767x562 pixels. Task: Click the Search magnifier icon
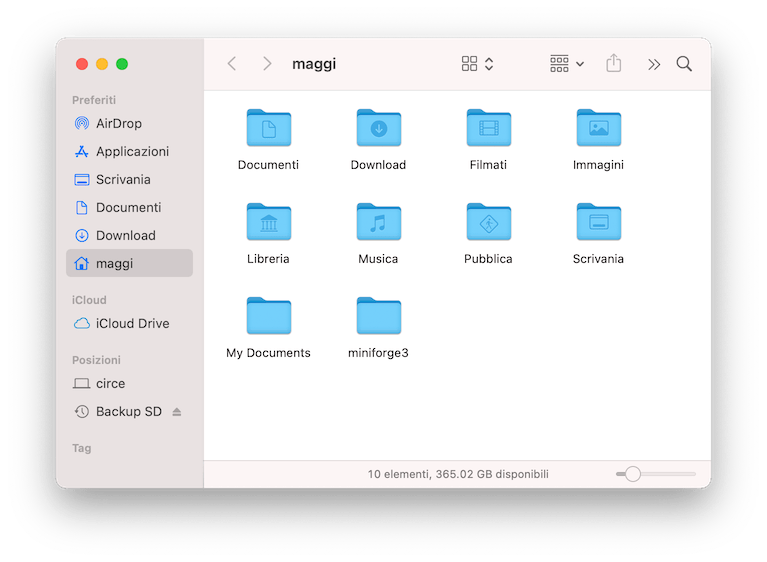pos(684,64)
